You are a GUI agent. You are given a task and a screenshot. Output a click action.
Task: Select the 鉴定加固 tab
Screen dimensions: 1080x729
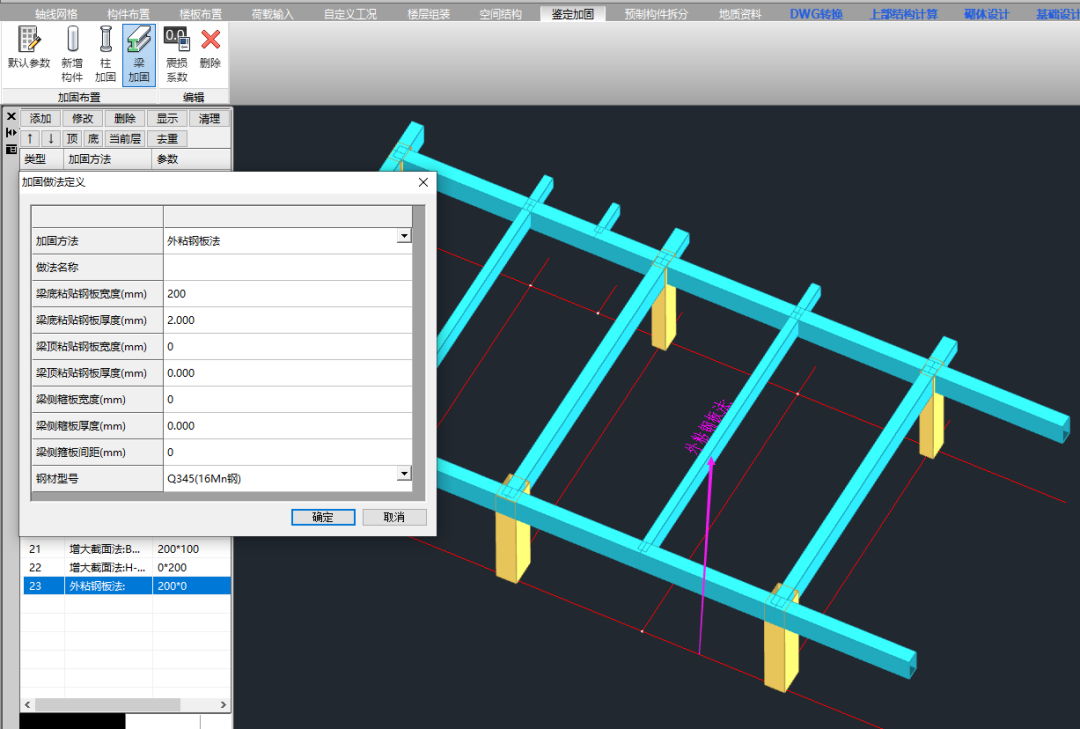(x=572, y=14)
